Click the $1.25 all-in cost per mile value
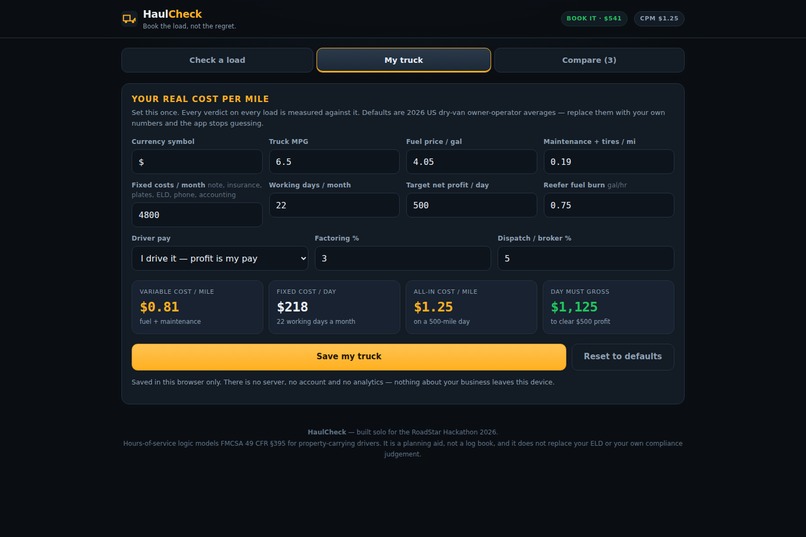 tap(433, 307)
